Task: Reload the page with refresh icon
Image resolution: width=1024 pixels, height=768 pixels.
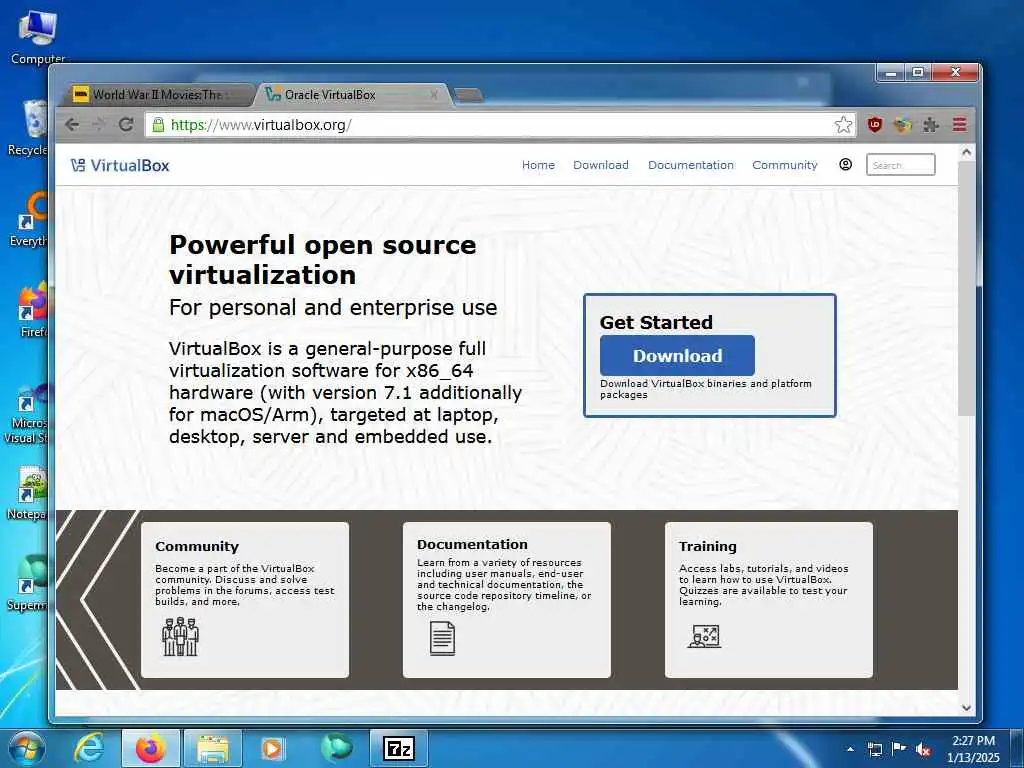Action: click(126, 124)
